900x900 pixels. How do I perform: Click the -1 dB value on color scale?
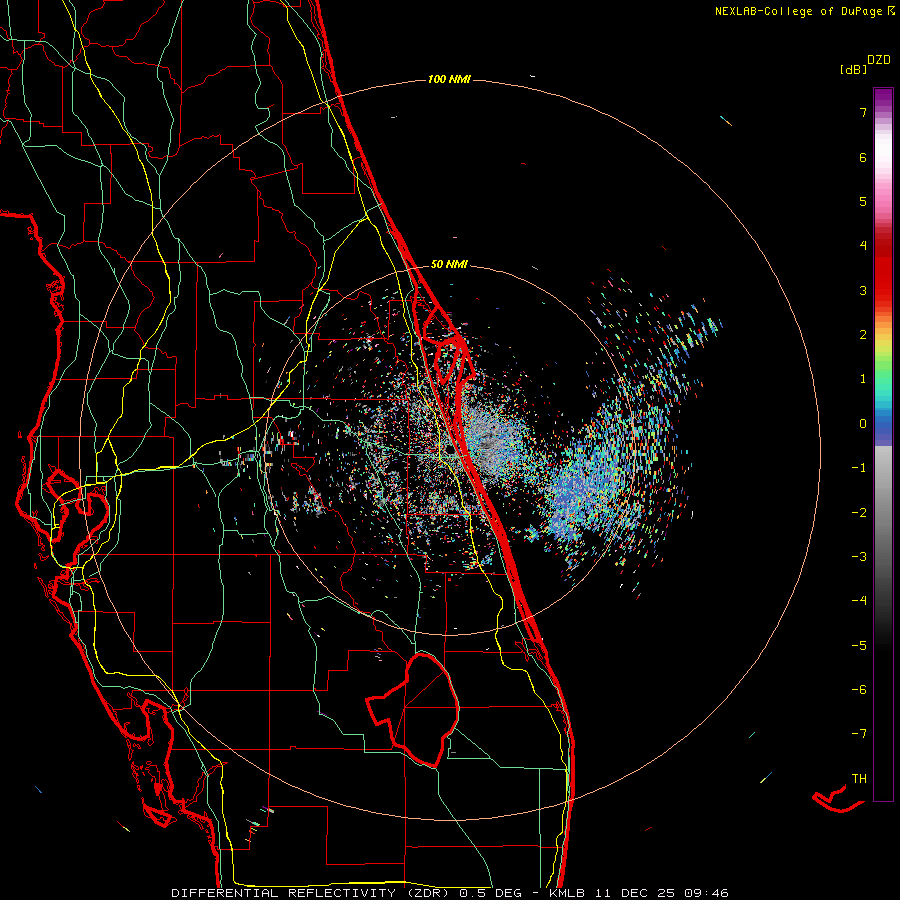859,468
